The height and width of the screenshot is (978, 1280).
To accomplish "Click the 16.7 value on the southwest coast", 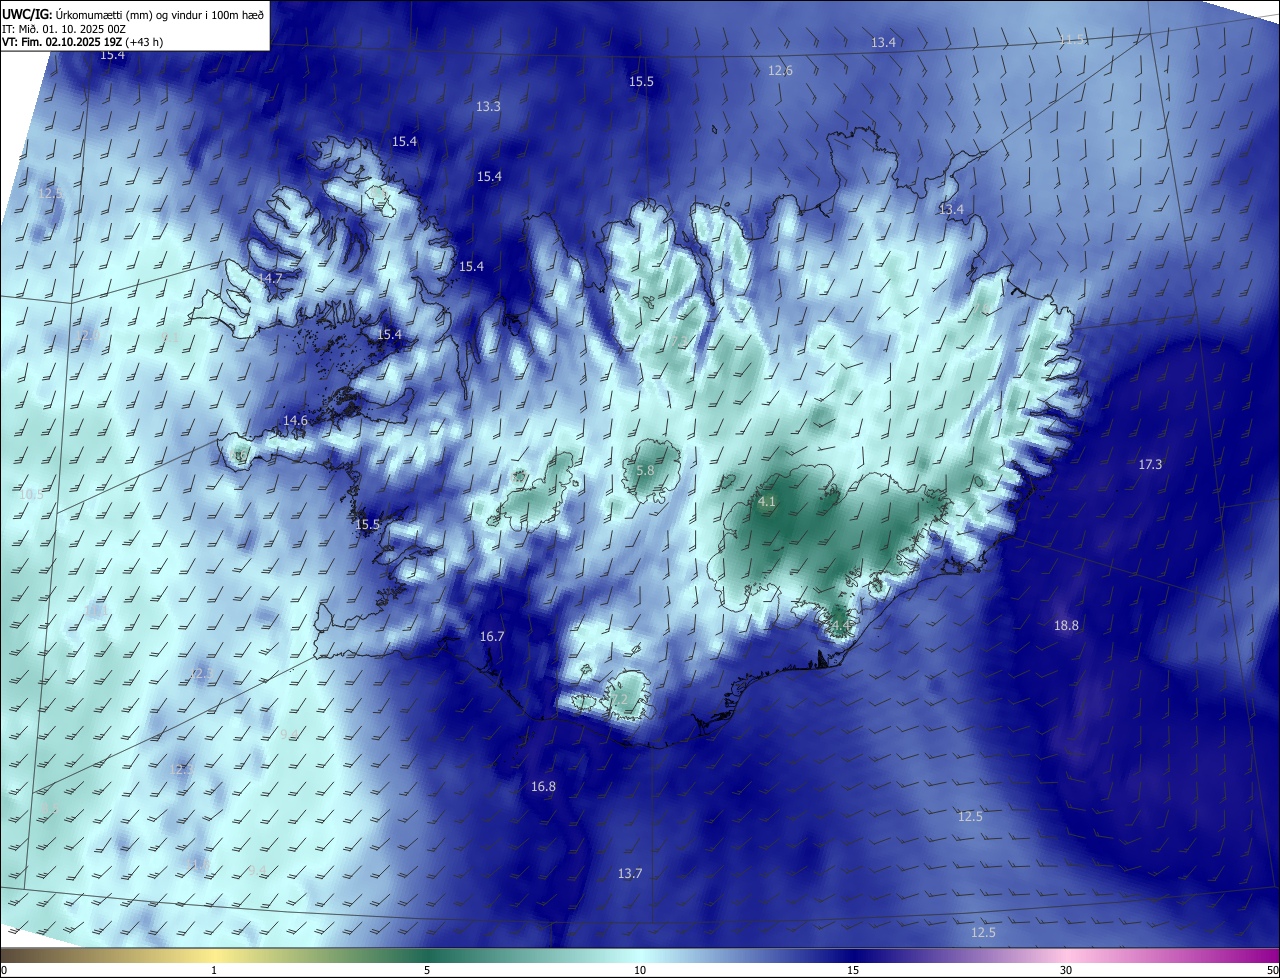I will [492, 636].
